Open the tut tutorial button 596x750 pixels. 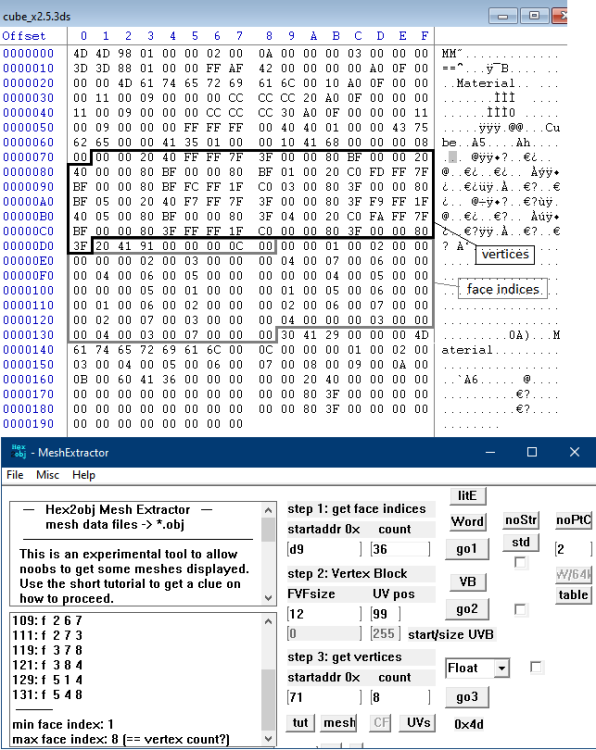(300, 723)
